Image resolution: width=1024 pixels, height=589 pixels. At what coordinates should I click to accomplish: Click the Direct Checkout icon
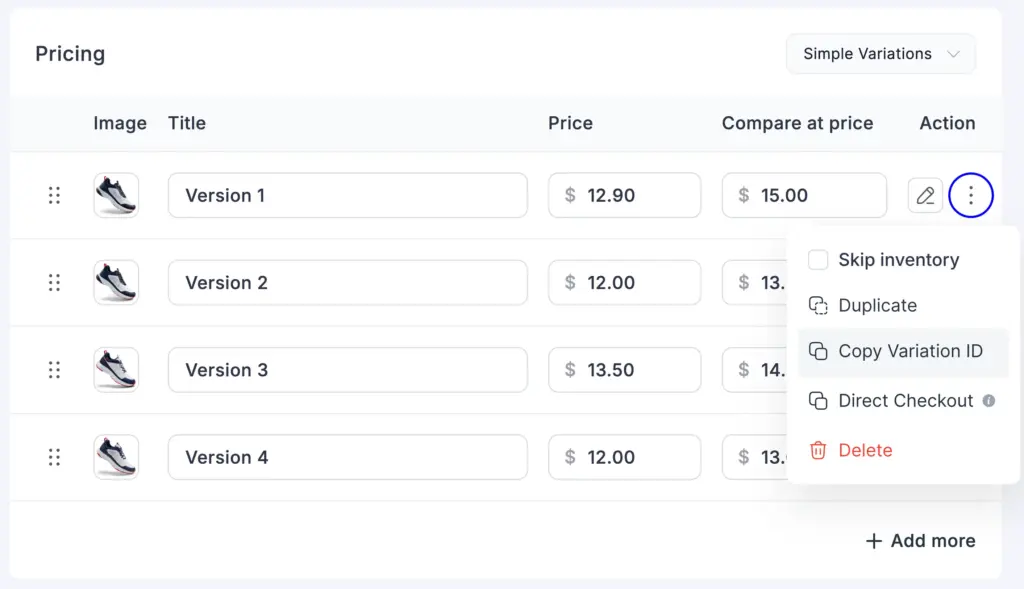coord(818,400)
